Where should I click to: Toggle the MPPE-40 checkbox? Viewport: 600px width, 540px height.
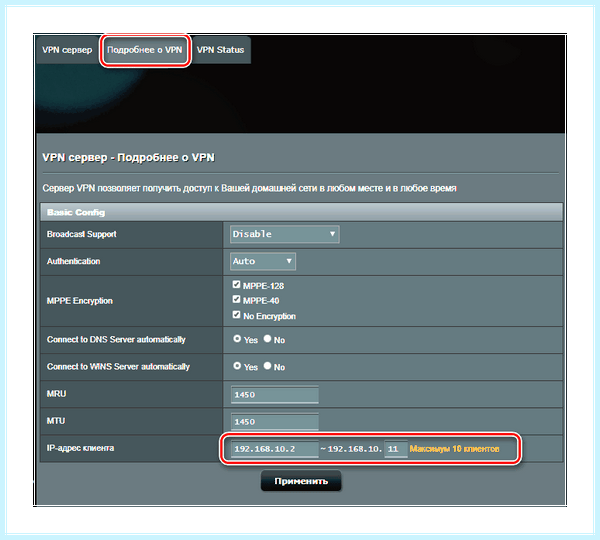tap(236, 299)
